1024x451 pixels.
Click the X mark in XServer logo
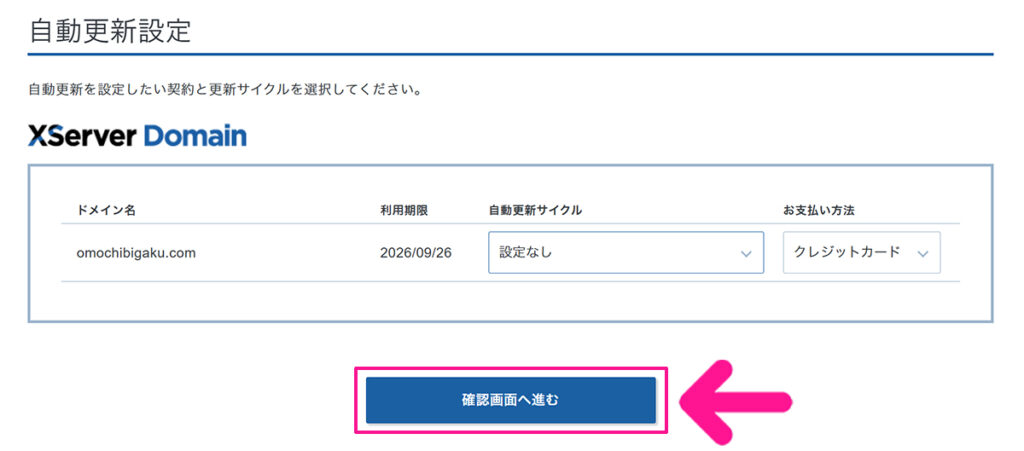(38, 136)
